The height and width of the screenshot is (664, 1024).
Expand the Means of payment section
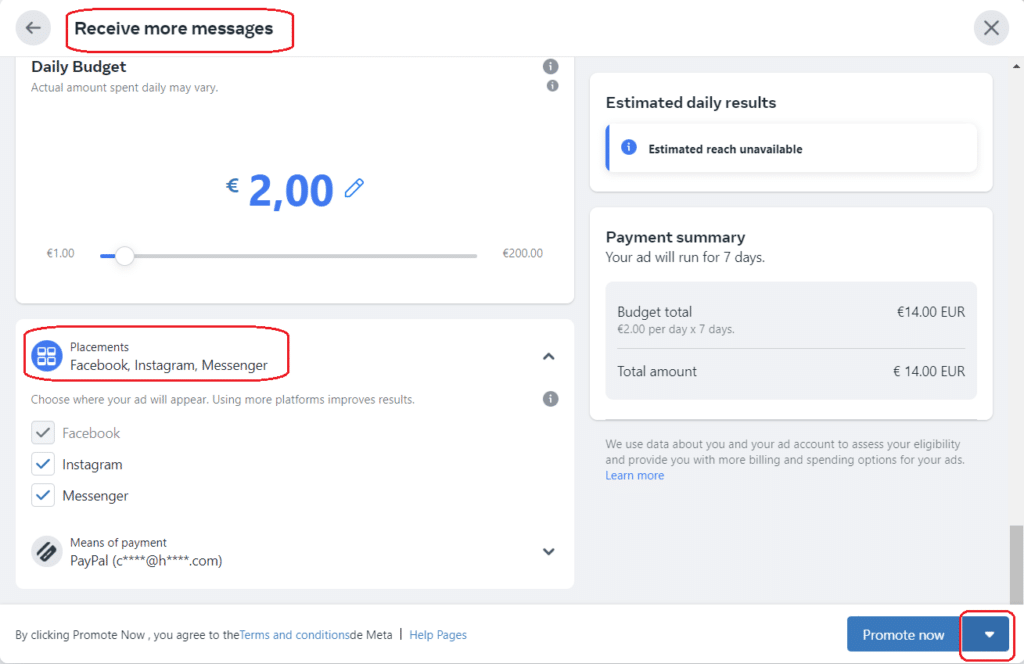pos(549,552)
